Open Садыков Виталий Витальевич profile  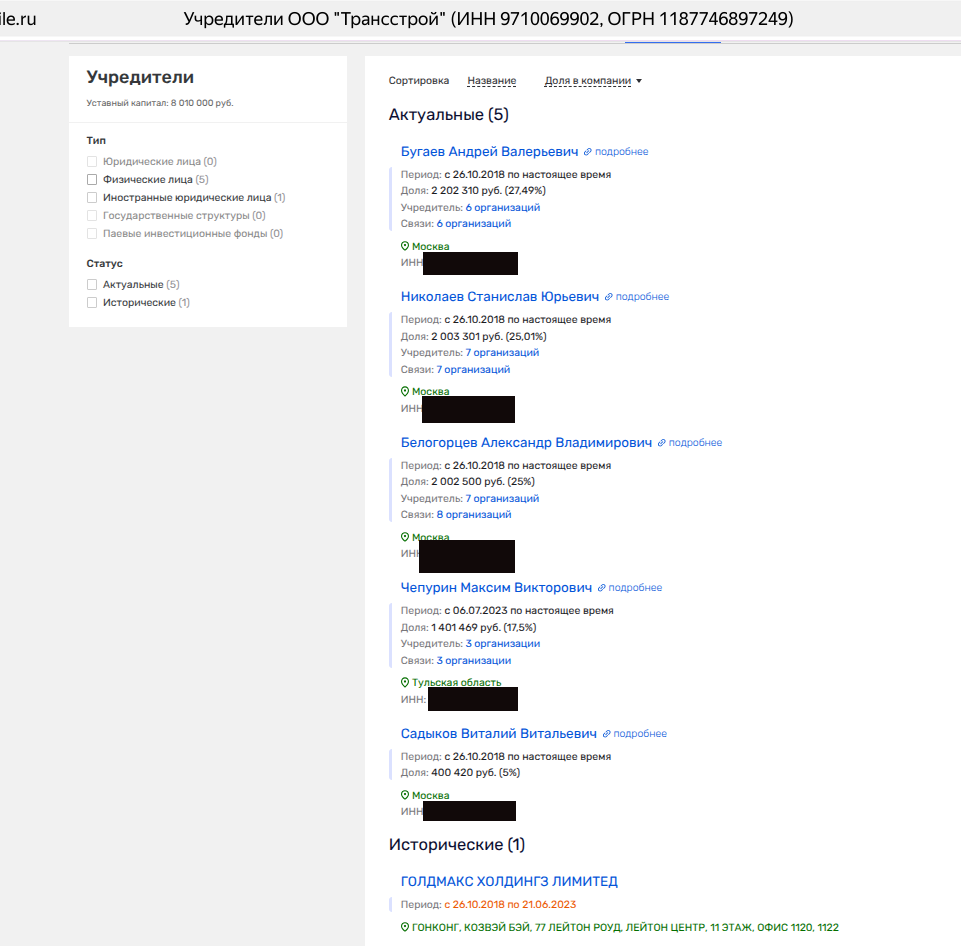point(498,734)
